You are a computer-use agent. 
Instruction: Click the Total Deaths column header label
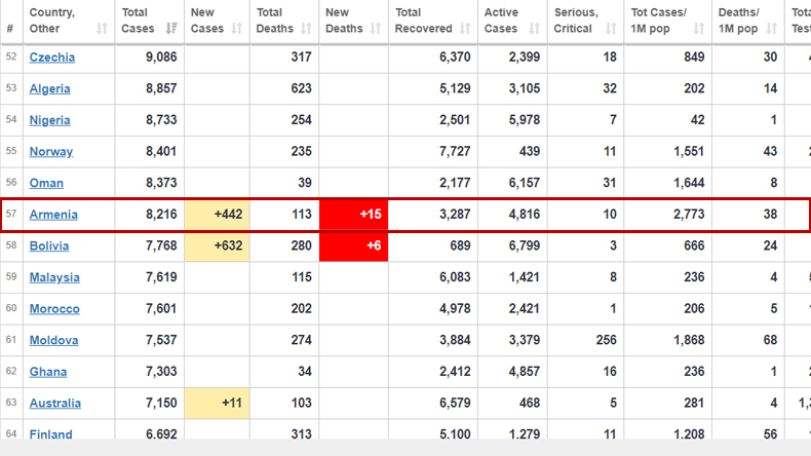click(x=275, y=20)
